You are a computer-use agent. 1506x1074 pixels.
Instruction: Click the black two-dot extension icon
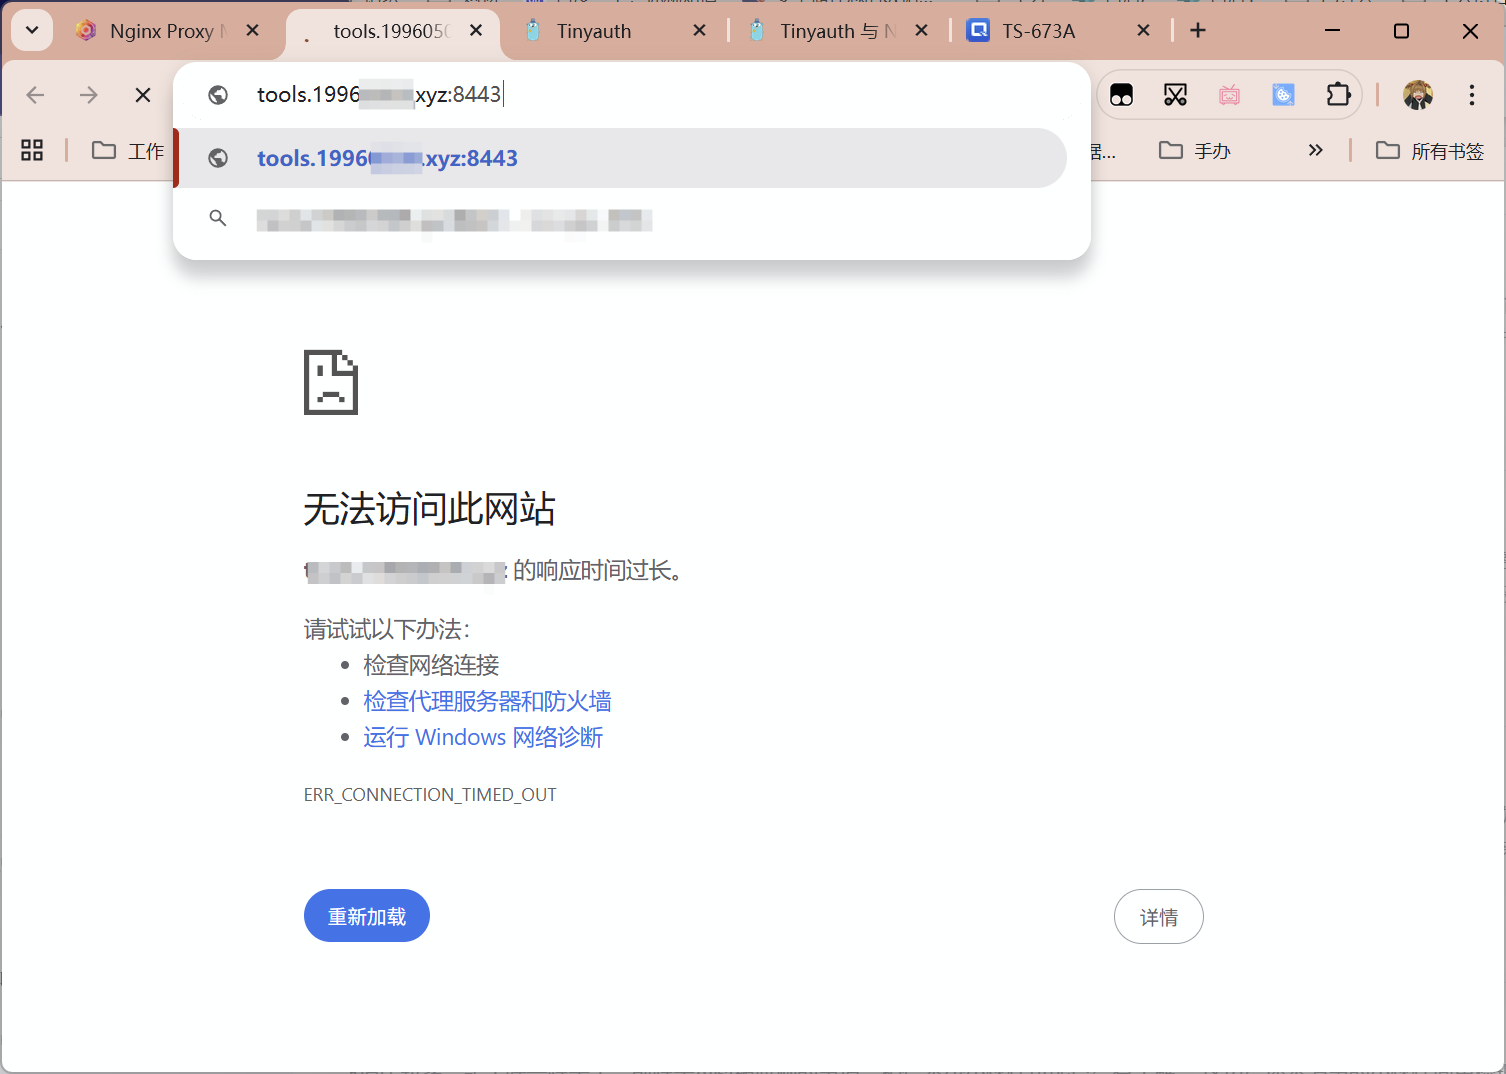[1122, 94]
